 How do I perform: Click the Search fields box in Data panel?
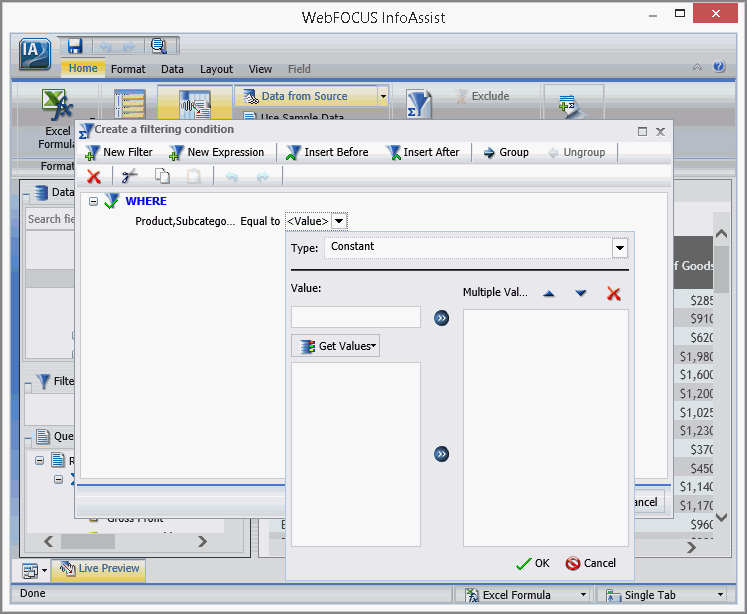point(50,219)
